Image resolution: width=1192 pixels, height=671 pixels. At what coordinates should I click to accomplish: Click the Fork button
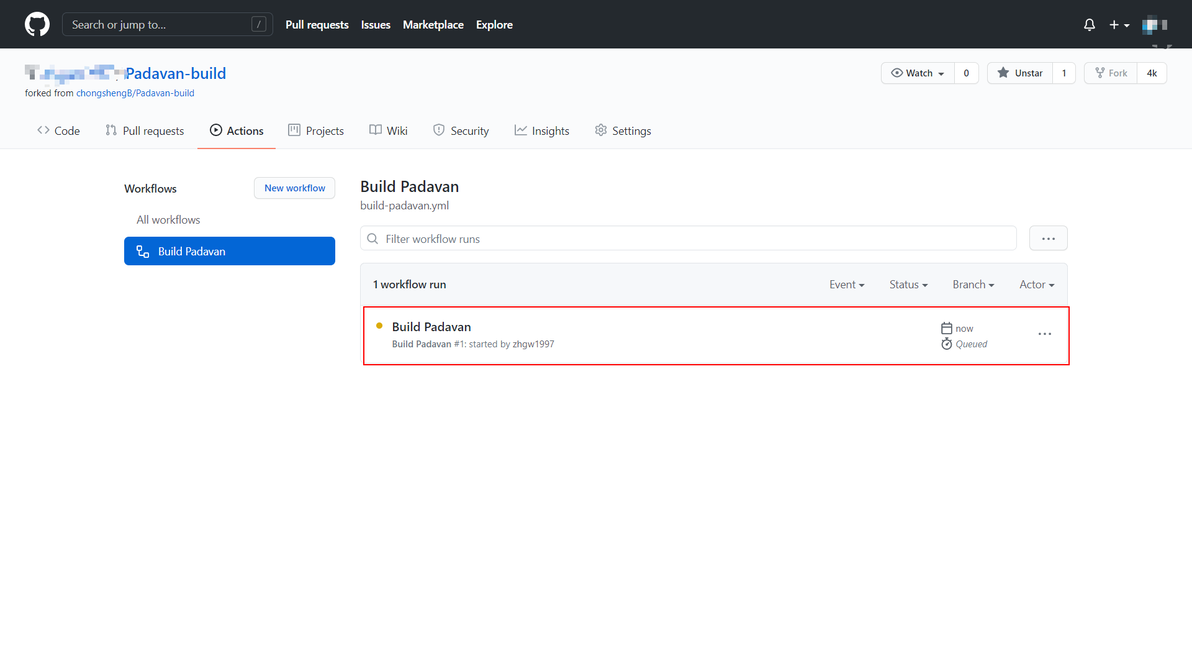click(1110, 73)
